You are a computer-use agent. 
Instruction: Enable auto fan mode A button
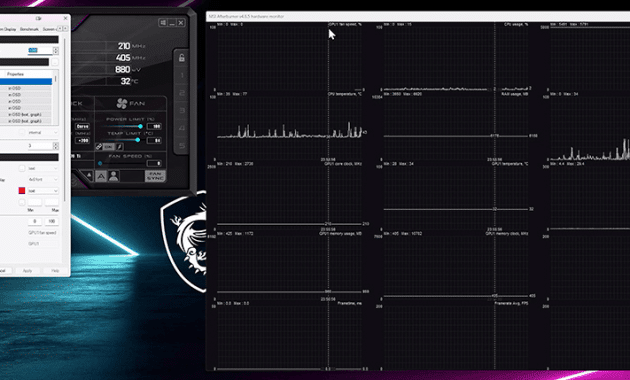(101, 176)
